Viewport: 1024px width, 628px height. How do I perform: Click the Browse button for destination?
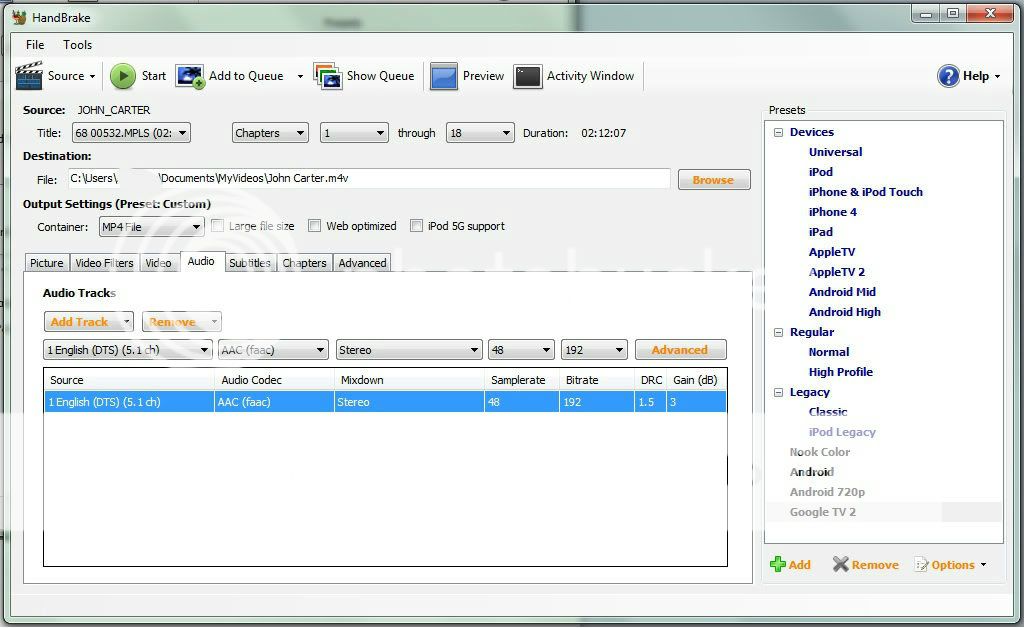(713, 179)
